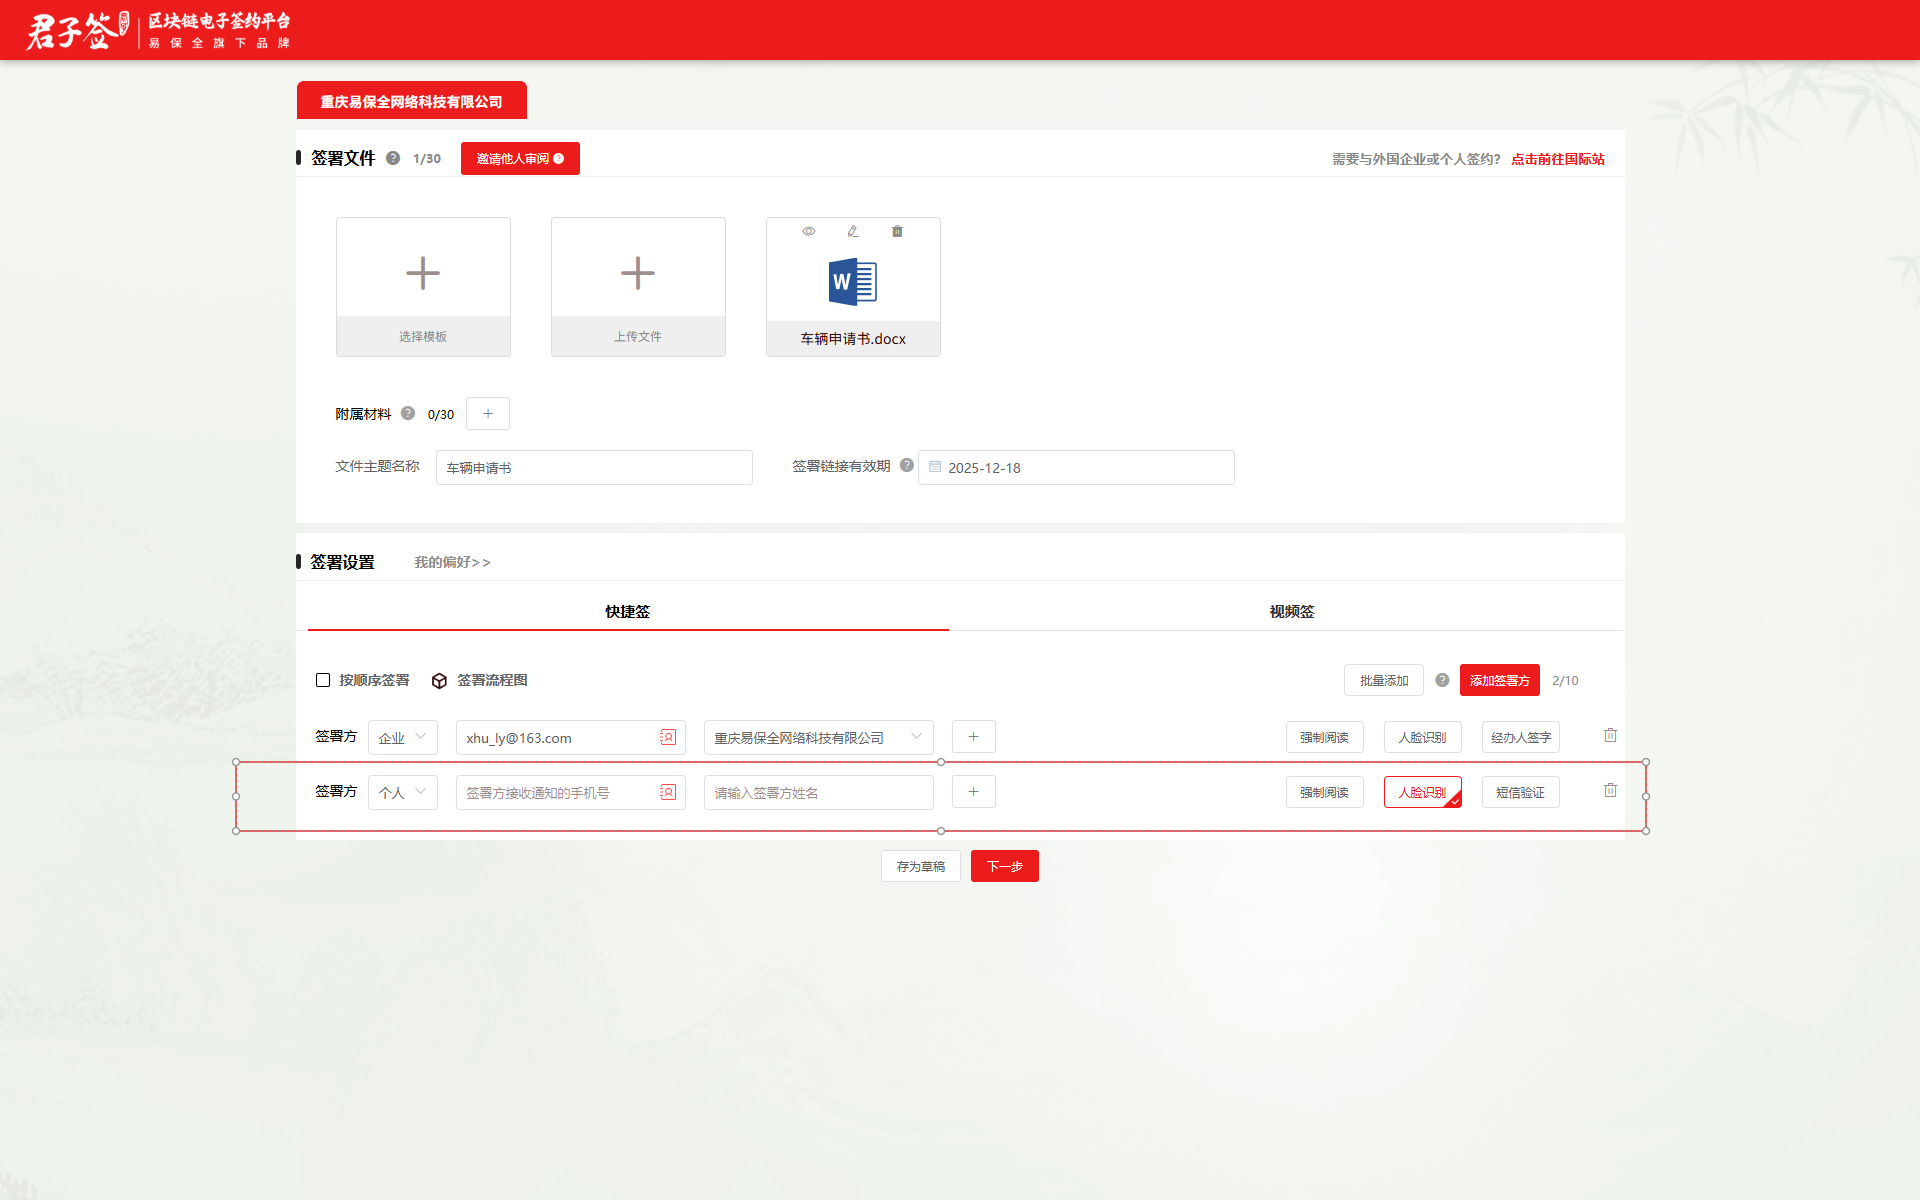
Task: Enable the 按顺序签署 checkbox
Action: (323, 680)
